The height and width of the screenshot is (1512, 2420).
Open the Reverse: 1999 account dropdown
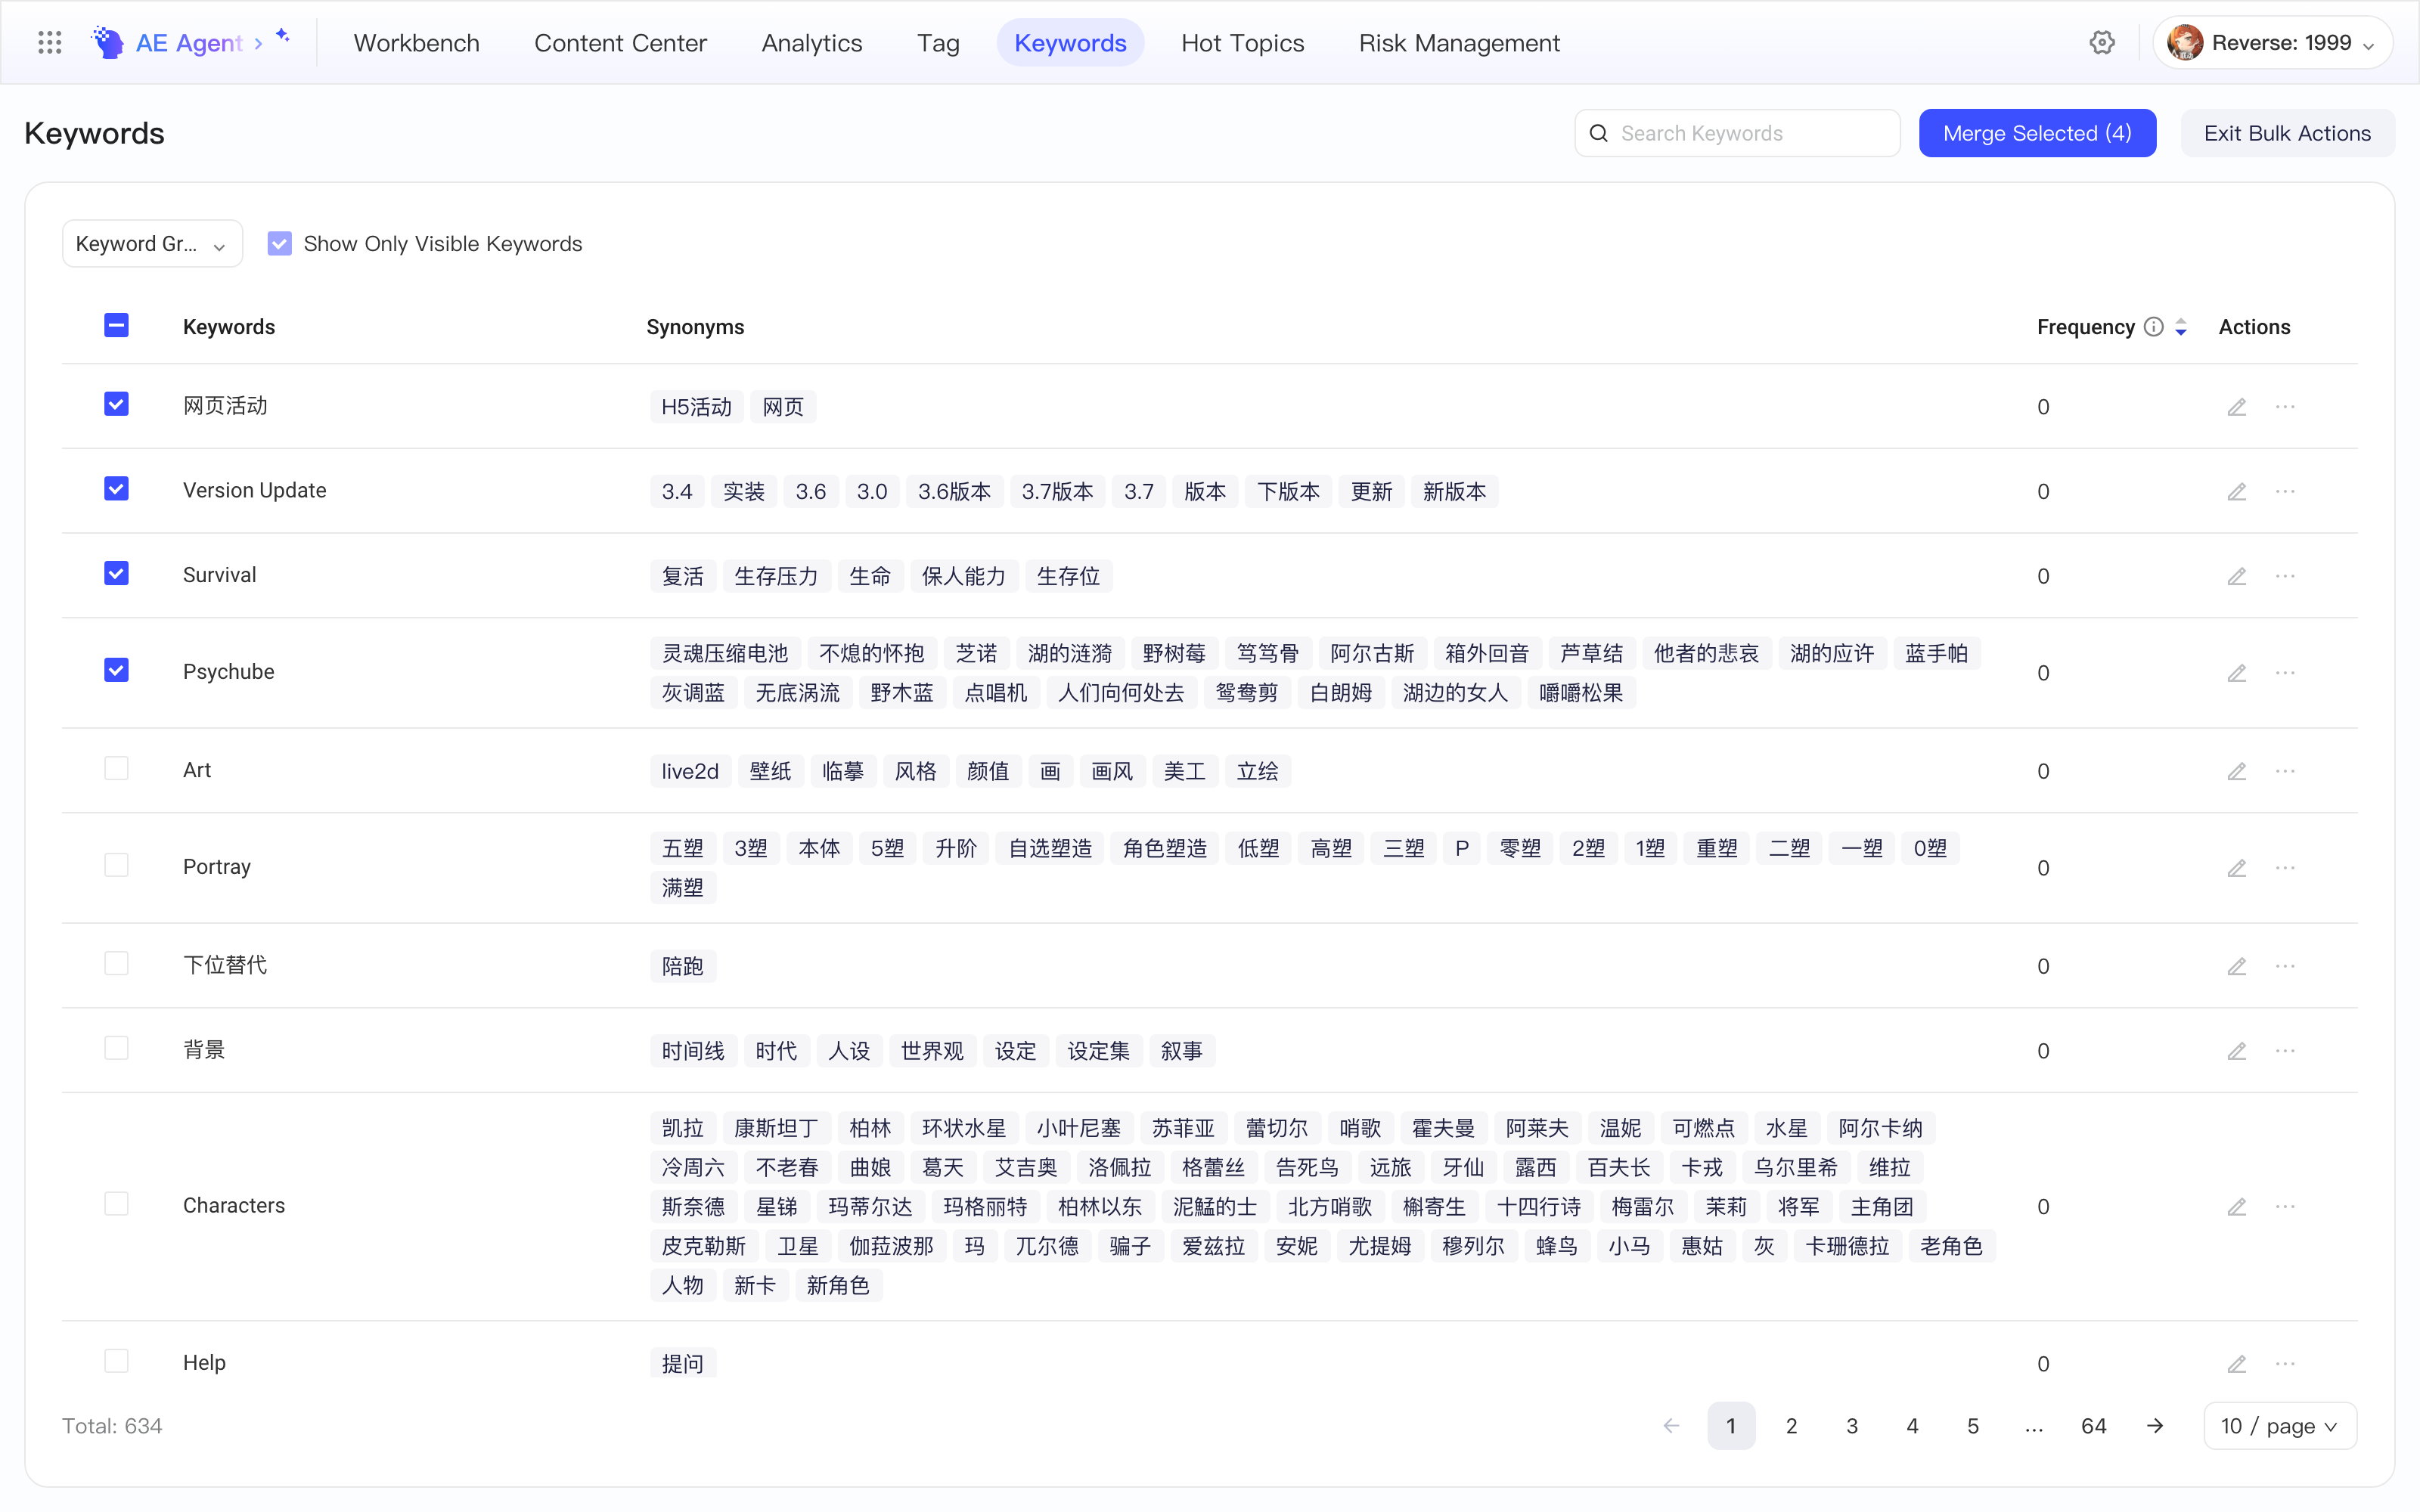click(2272, 42)
